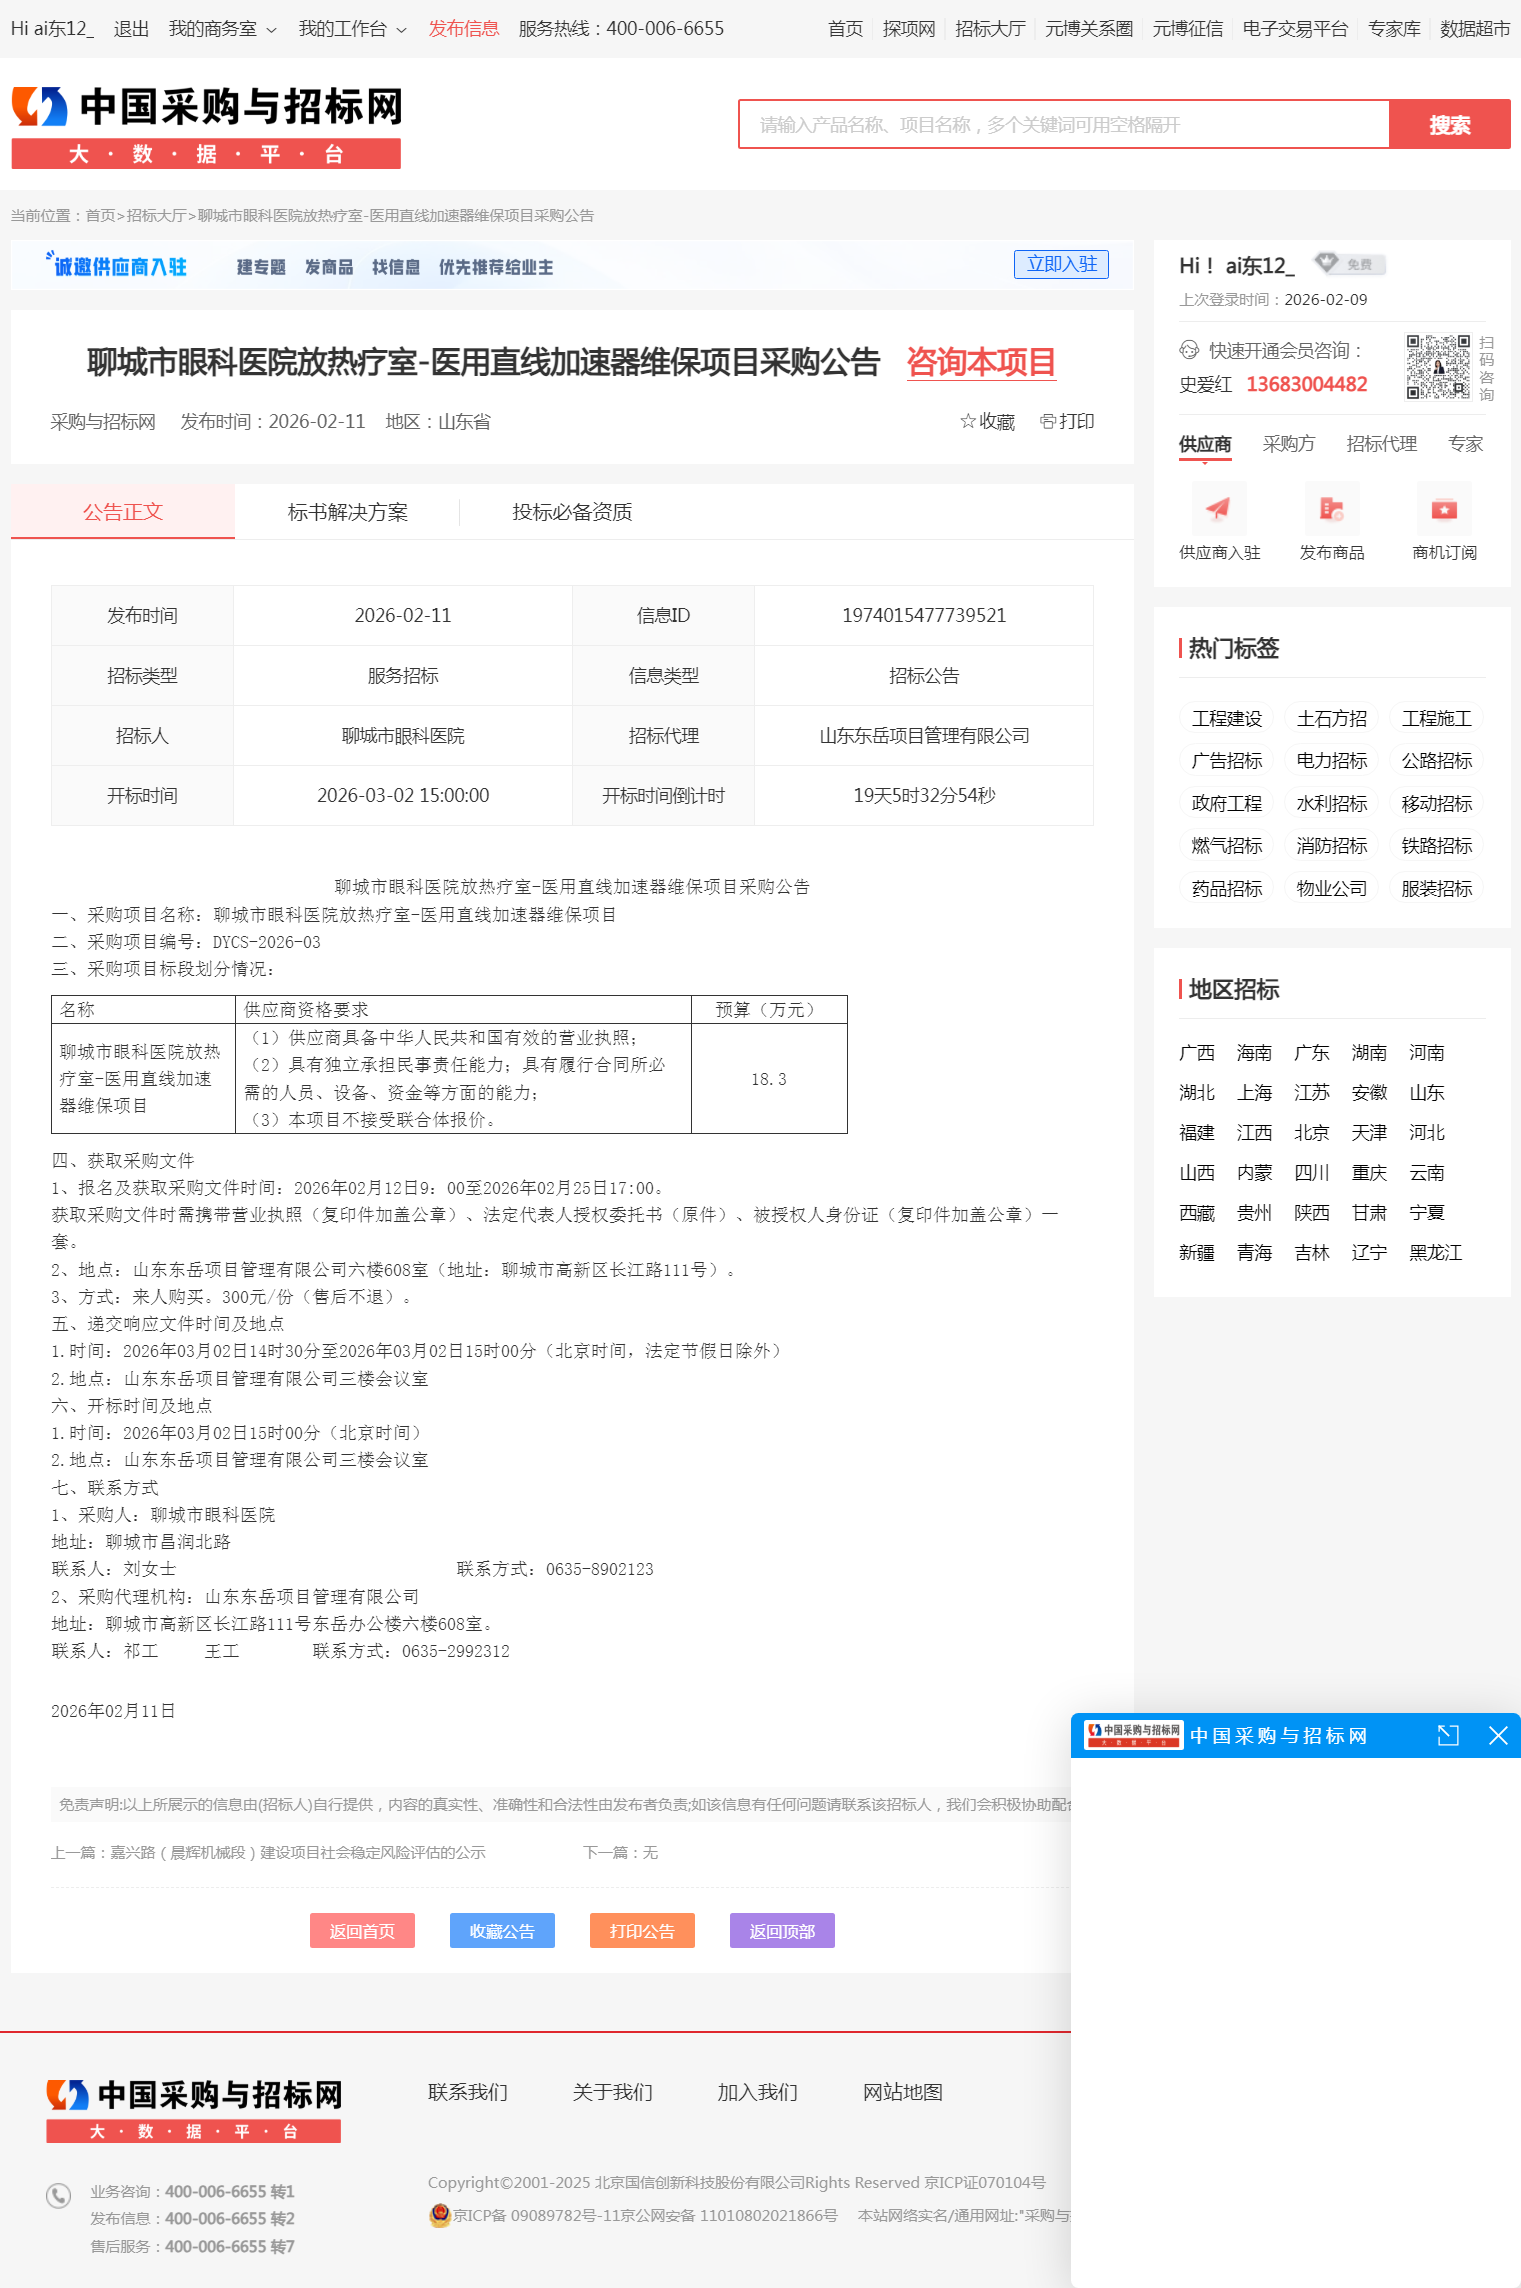
Task: Select the 采购方 sidebar tab
Action: 1288,444
